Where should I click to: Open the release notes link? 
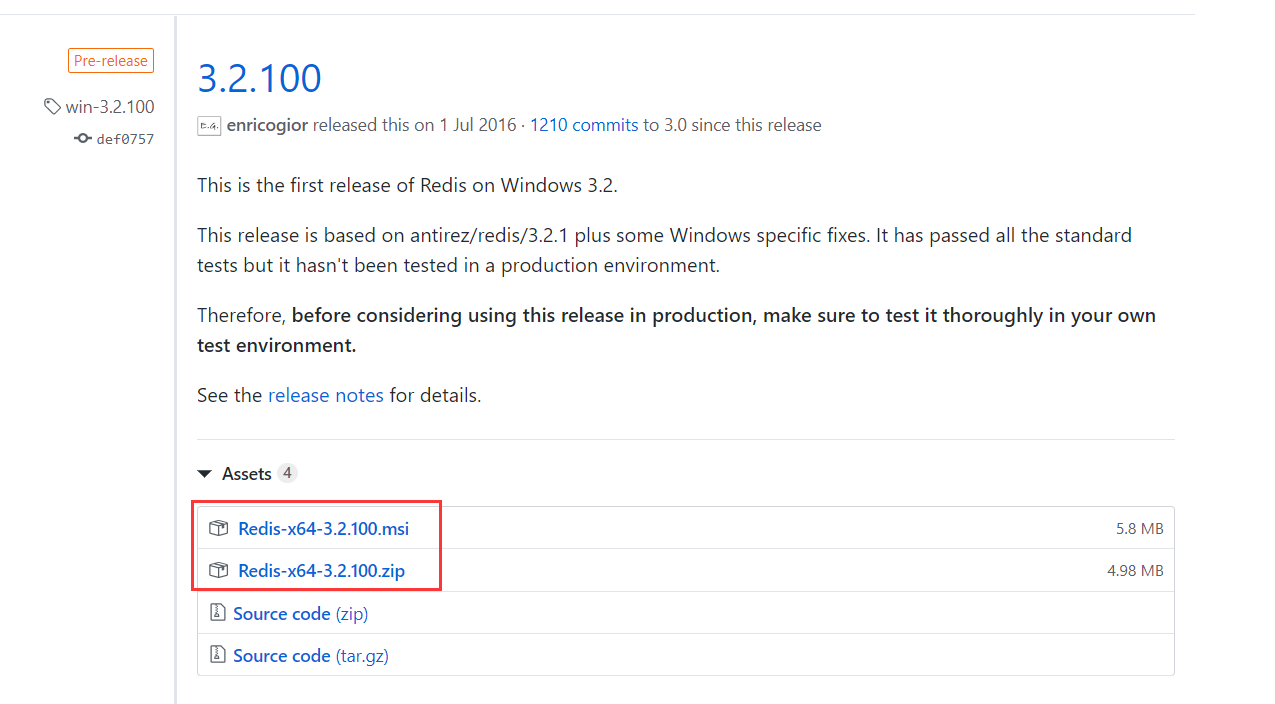[x=325, y=394]
